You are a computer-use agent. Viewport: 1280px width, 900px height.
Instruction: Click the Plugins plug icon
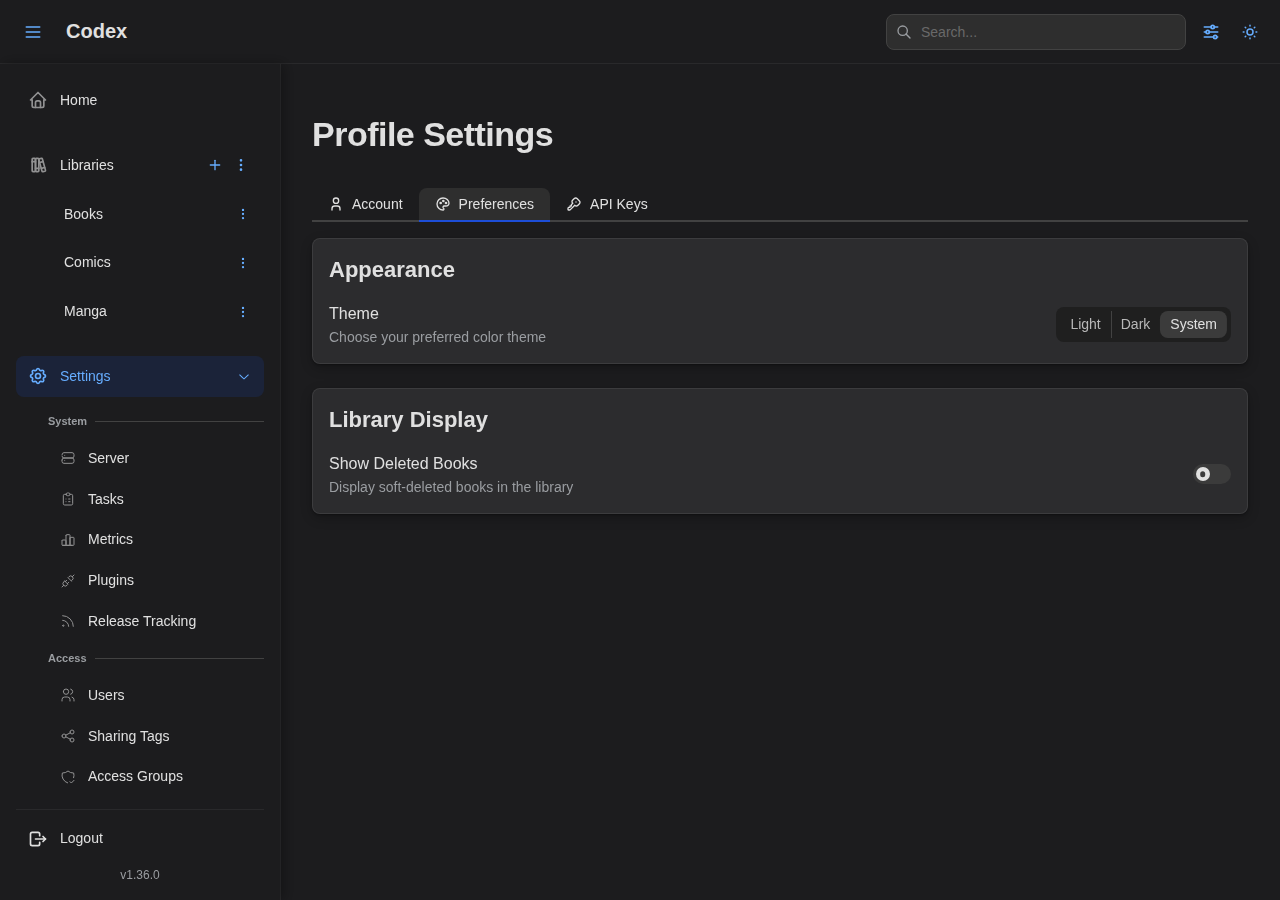(68, 580)
